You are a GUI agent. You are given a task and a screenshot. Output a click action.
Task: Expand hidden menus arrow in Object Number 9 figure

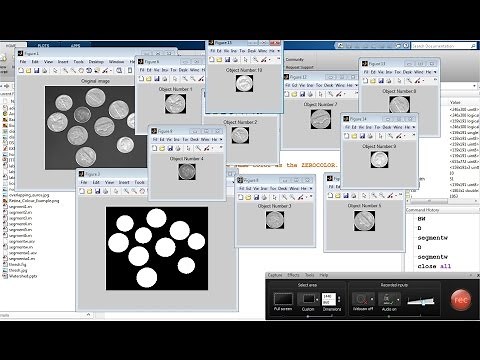[414, 127]
